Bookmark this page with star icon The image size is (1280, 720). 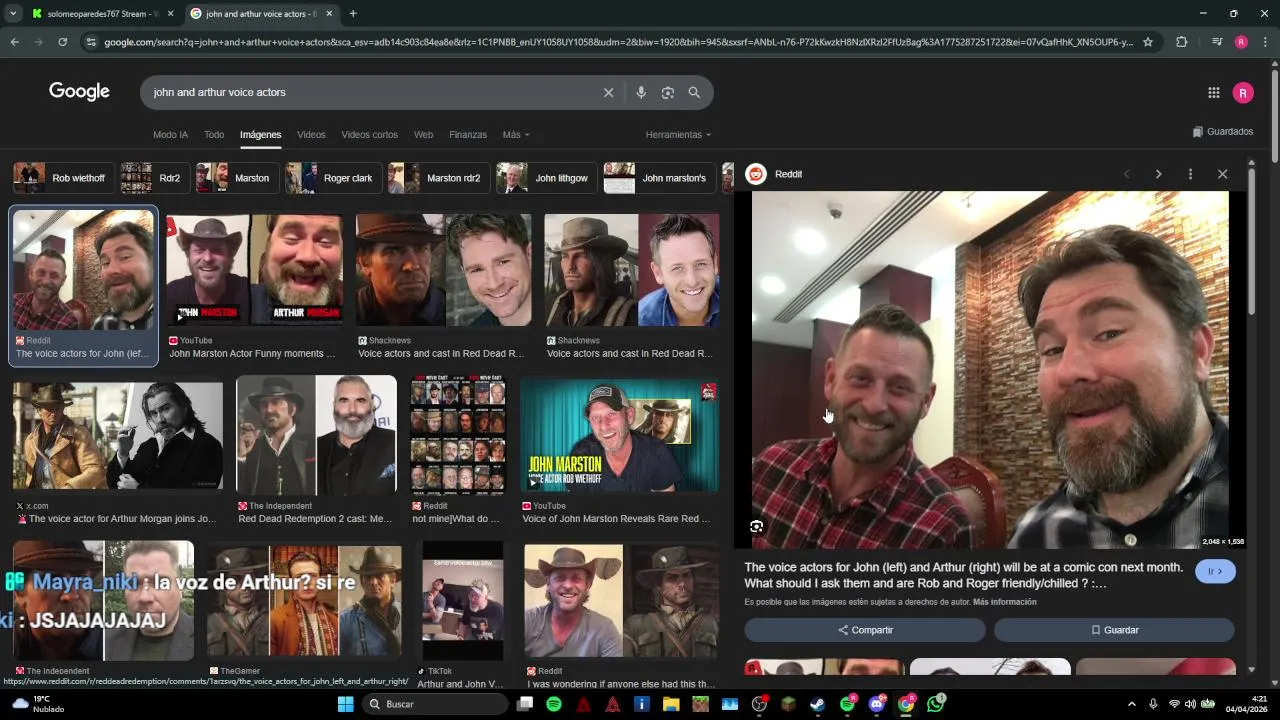(x=1148, y=42)
